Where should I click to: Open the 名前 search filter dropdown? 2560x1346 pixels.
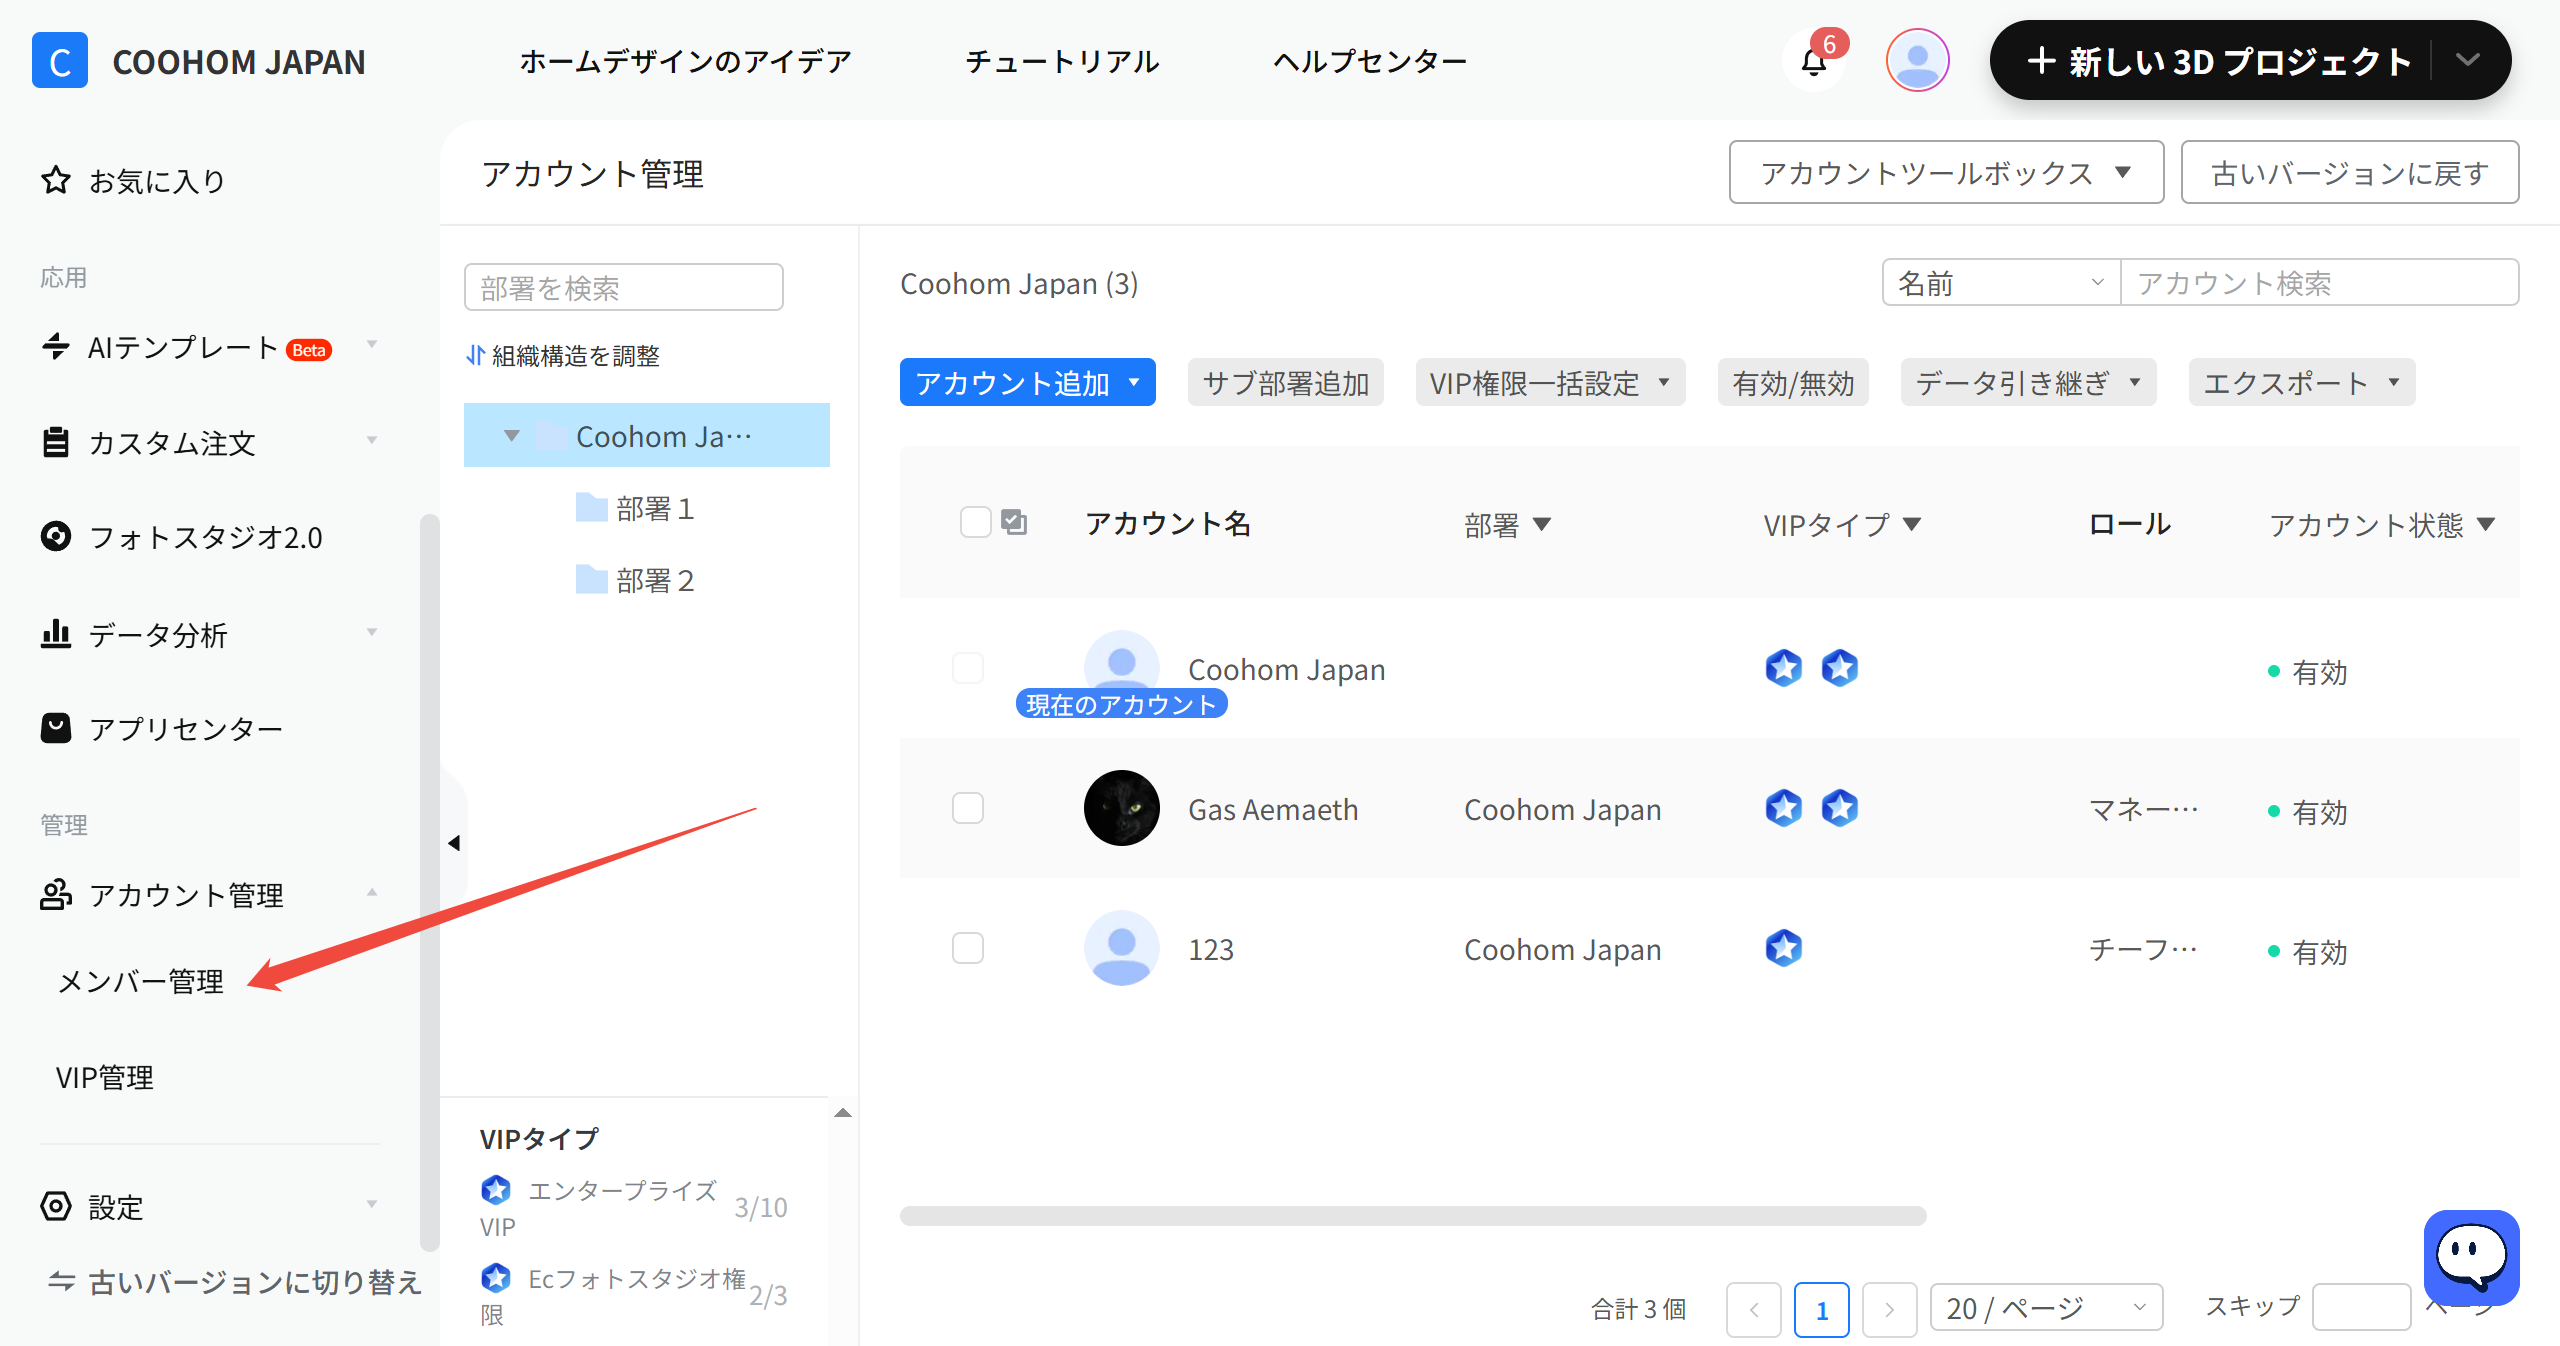(2001, 283)
